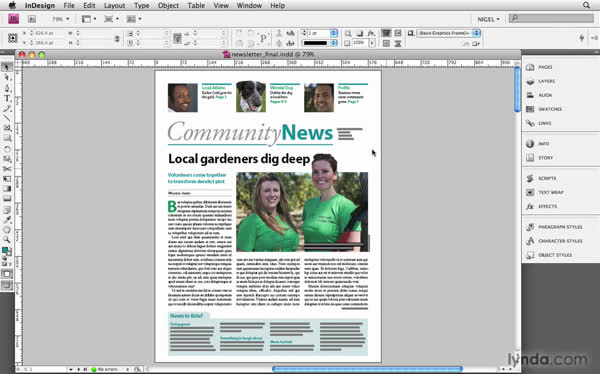The image size is (600, 374).
Task: Select the Selection tool (black arrow)
Action: click(7, 67)
